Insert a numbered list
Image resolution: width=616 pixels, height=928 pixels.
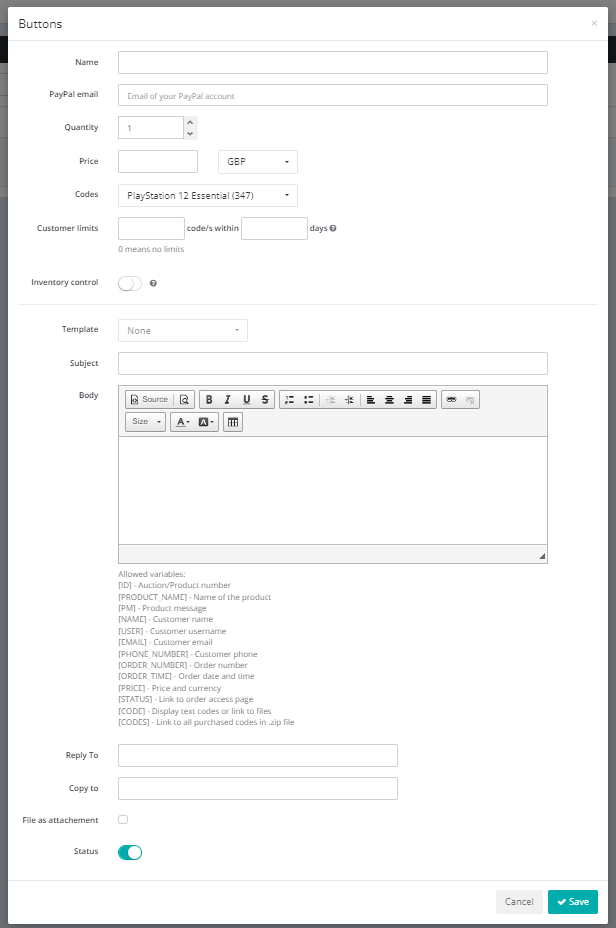pyautogui.click(x=289, y=399)
